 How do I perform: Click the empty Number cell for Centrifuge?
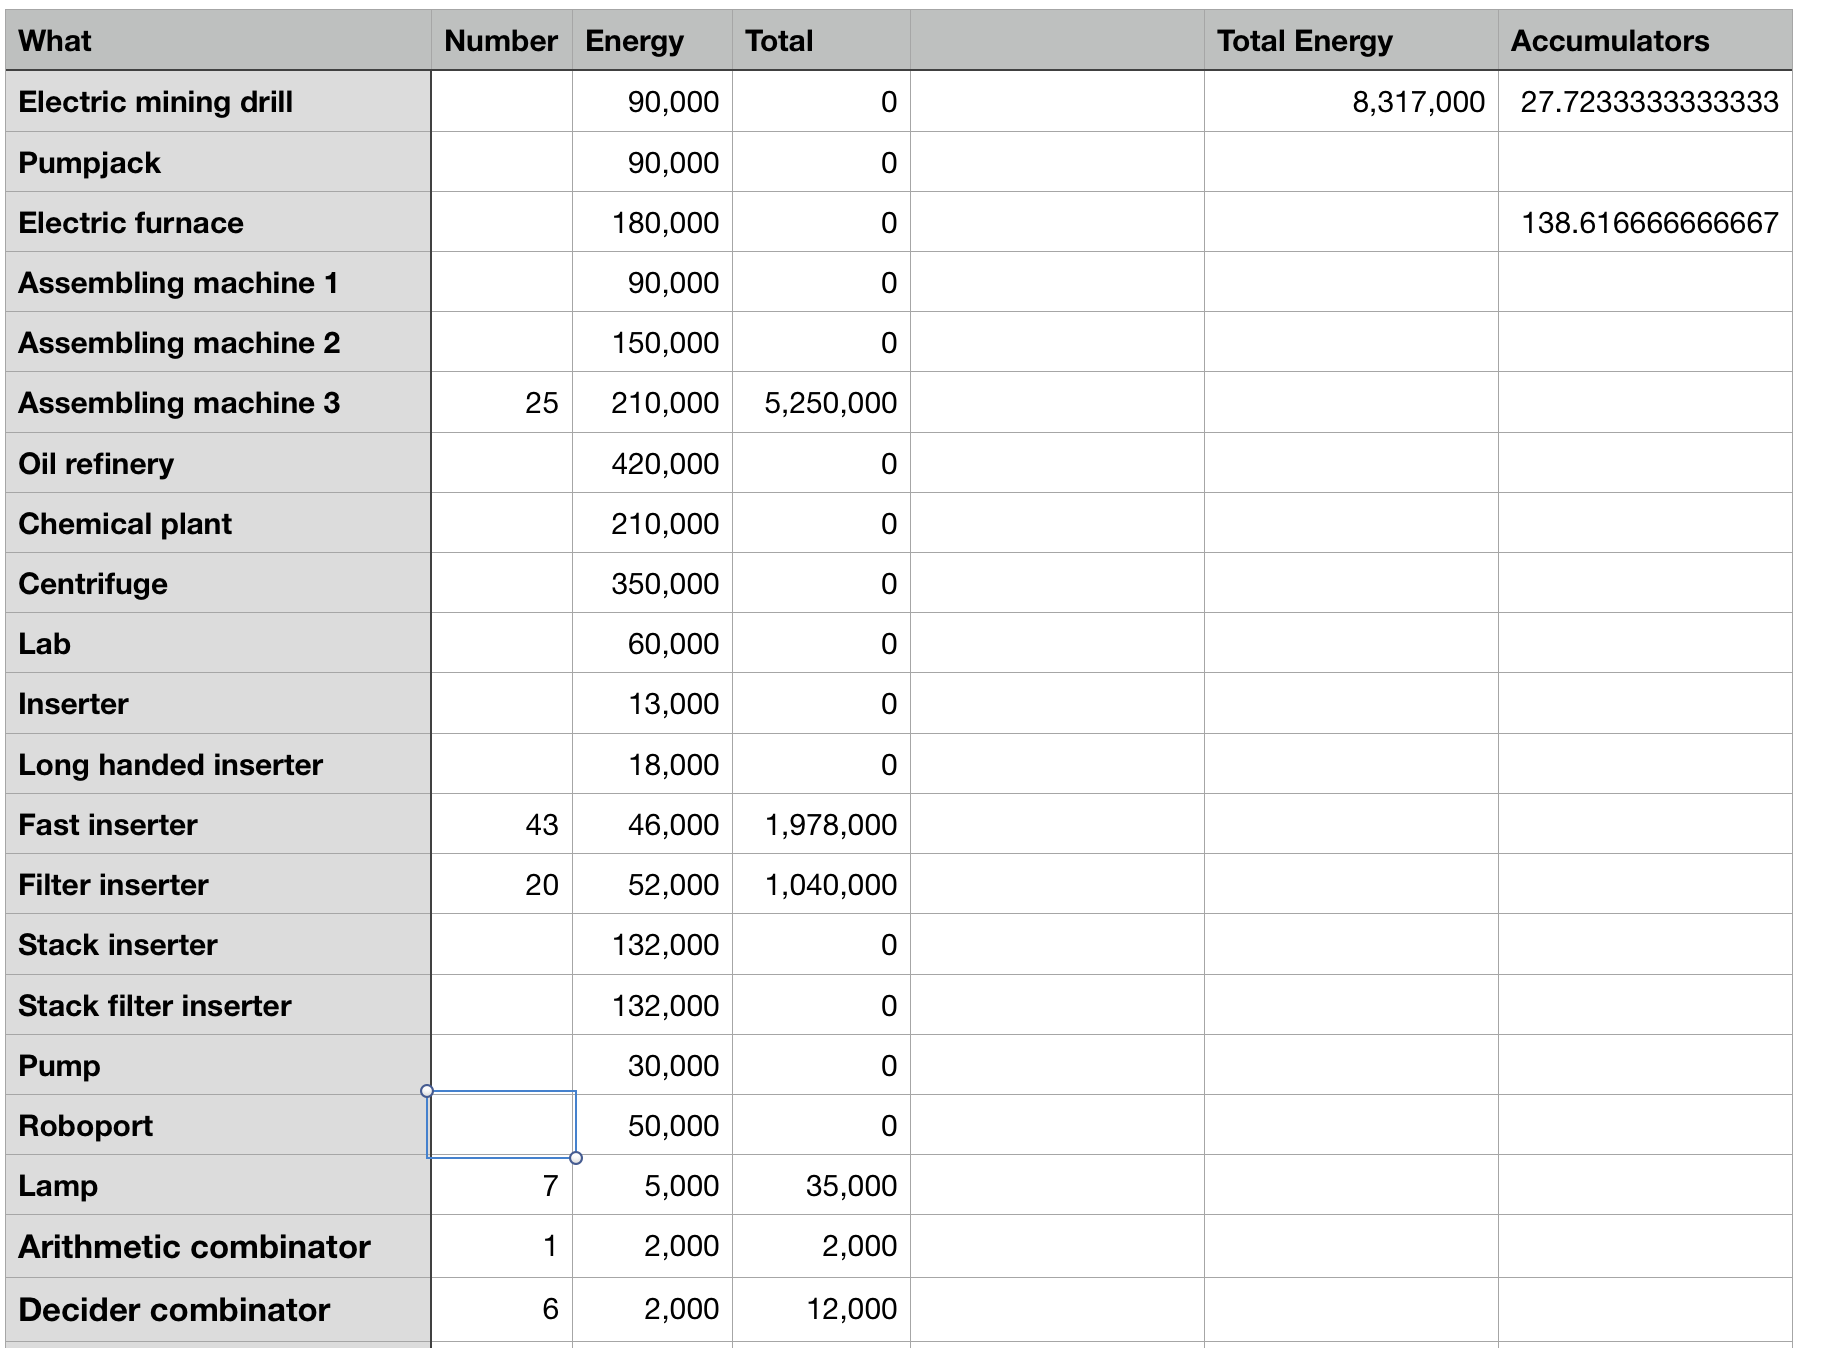pos(501,583)
